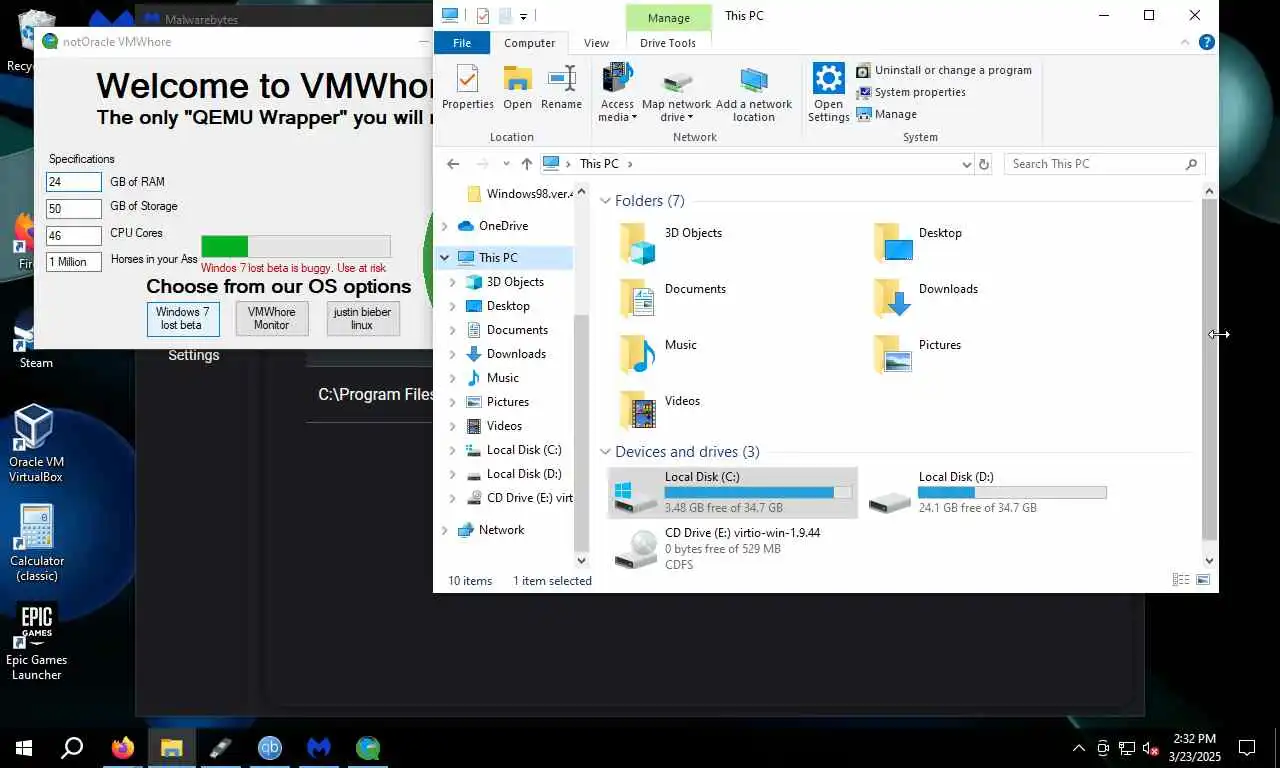Open Calculator (classic) desktop icon
1280x768 pixels.
coord(37,542)
